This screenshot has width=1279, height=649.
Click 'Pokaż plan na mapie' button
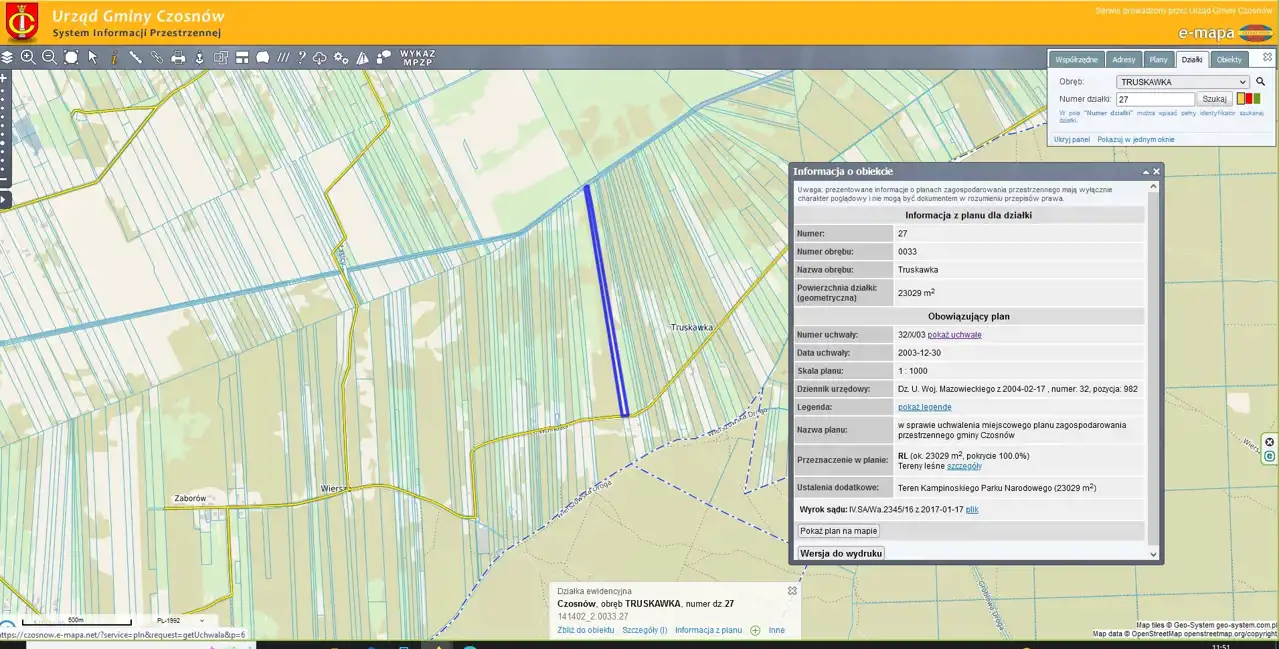click(838, 530)
